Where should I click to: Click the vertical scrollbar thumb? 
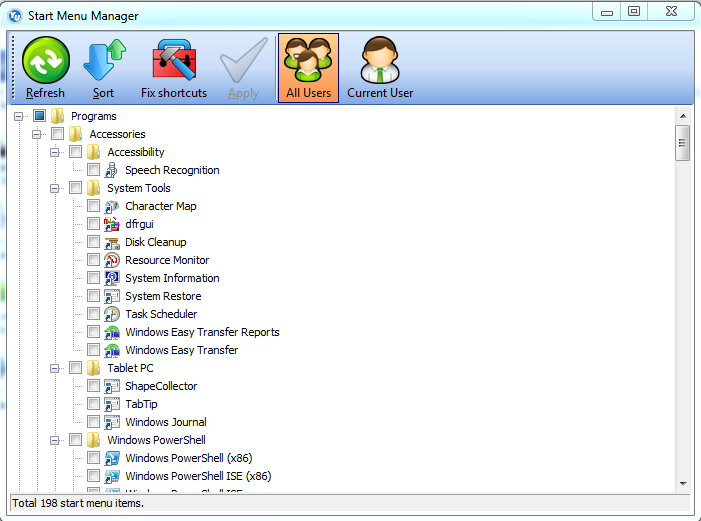click(x=682, y=143)
